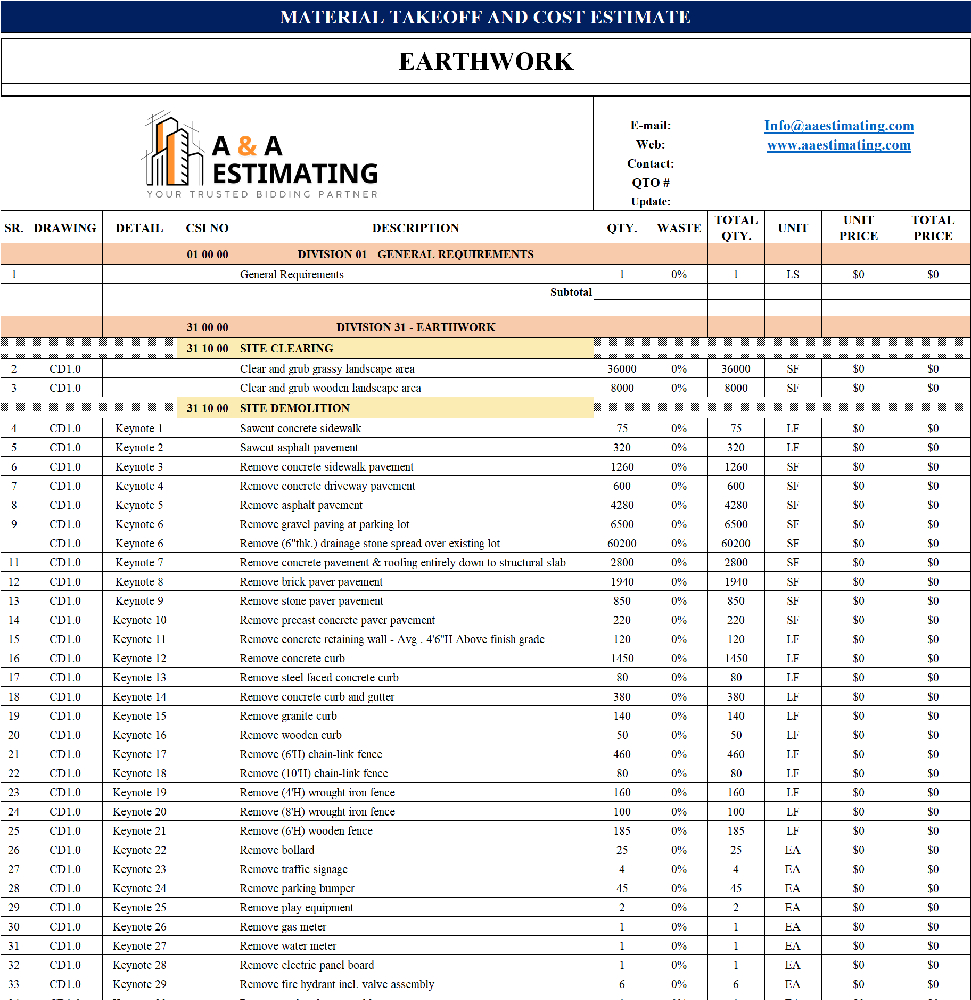The height and width of the screenshot is (1000, 971).
Task: Select the Division 31 - Earthwork section row
Action: pyautogui.click(x=415, y=327)
